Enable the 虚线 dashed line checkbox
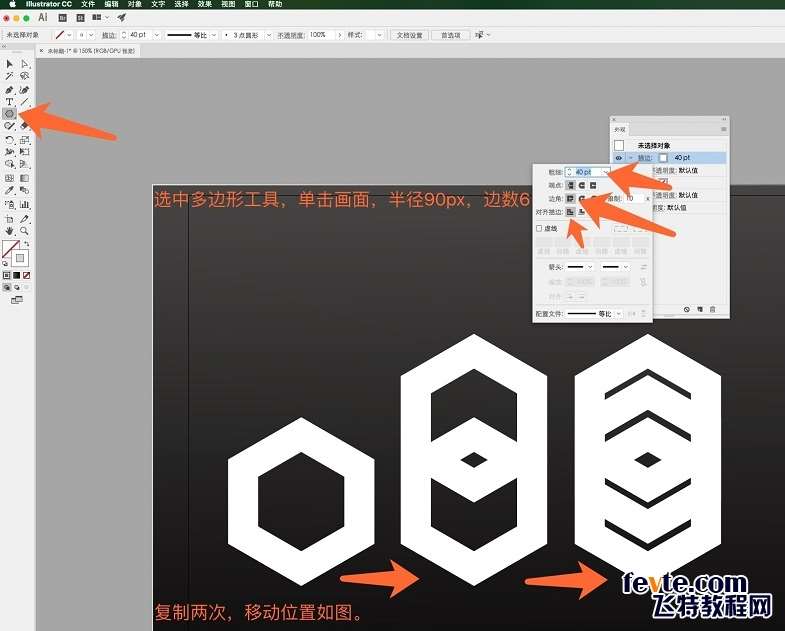 click(539, 228)
